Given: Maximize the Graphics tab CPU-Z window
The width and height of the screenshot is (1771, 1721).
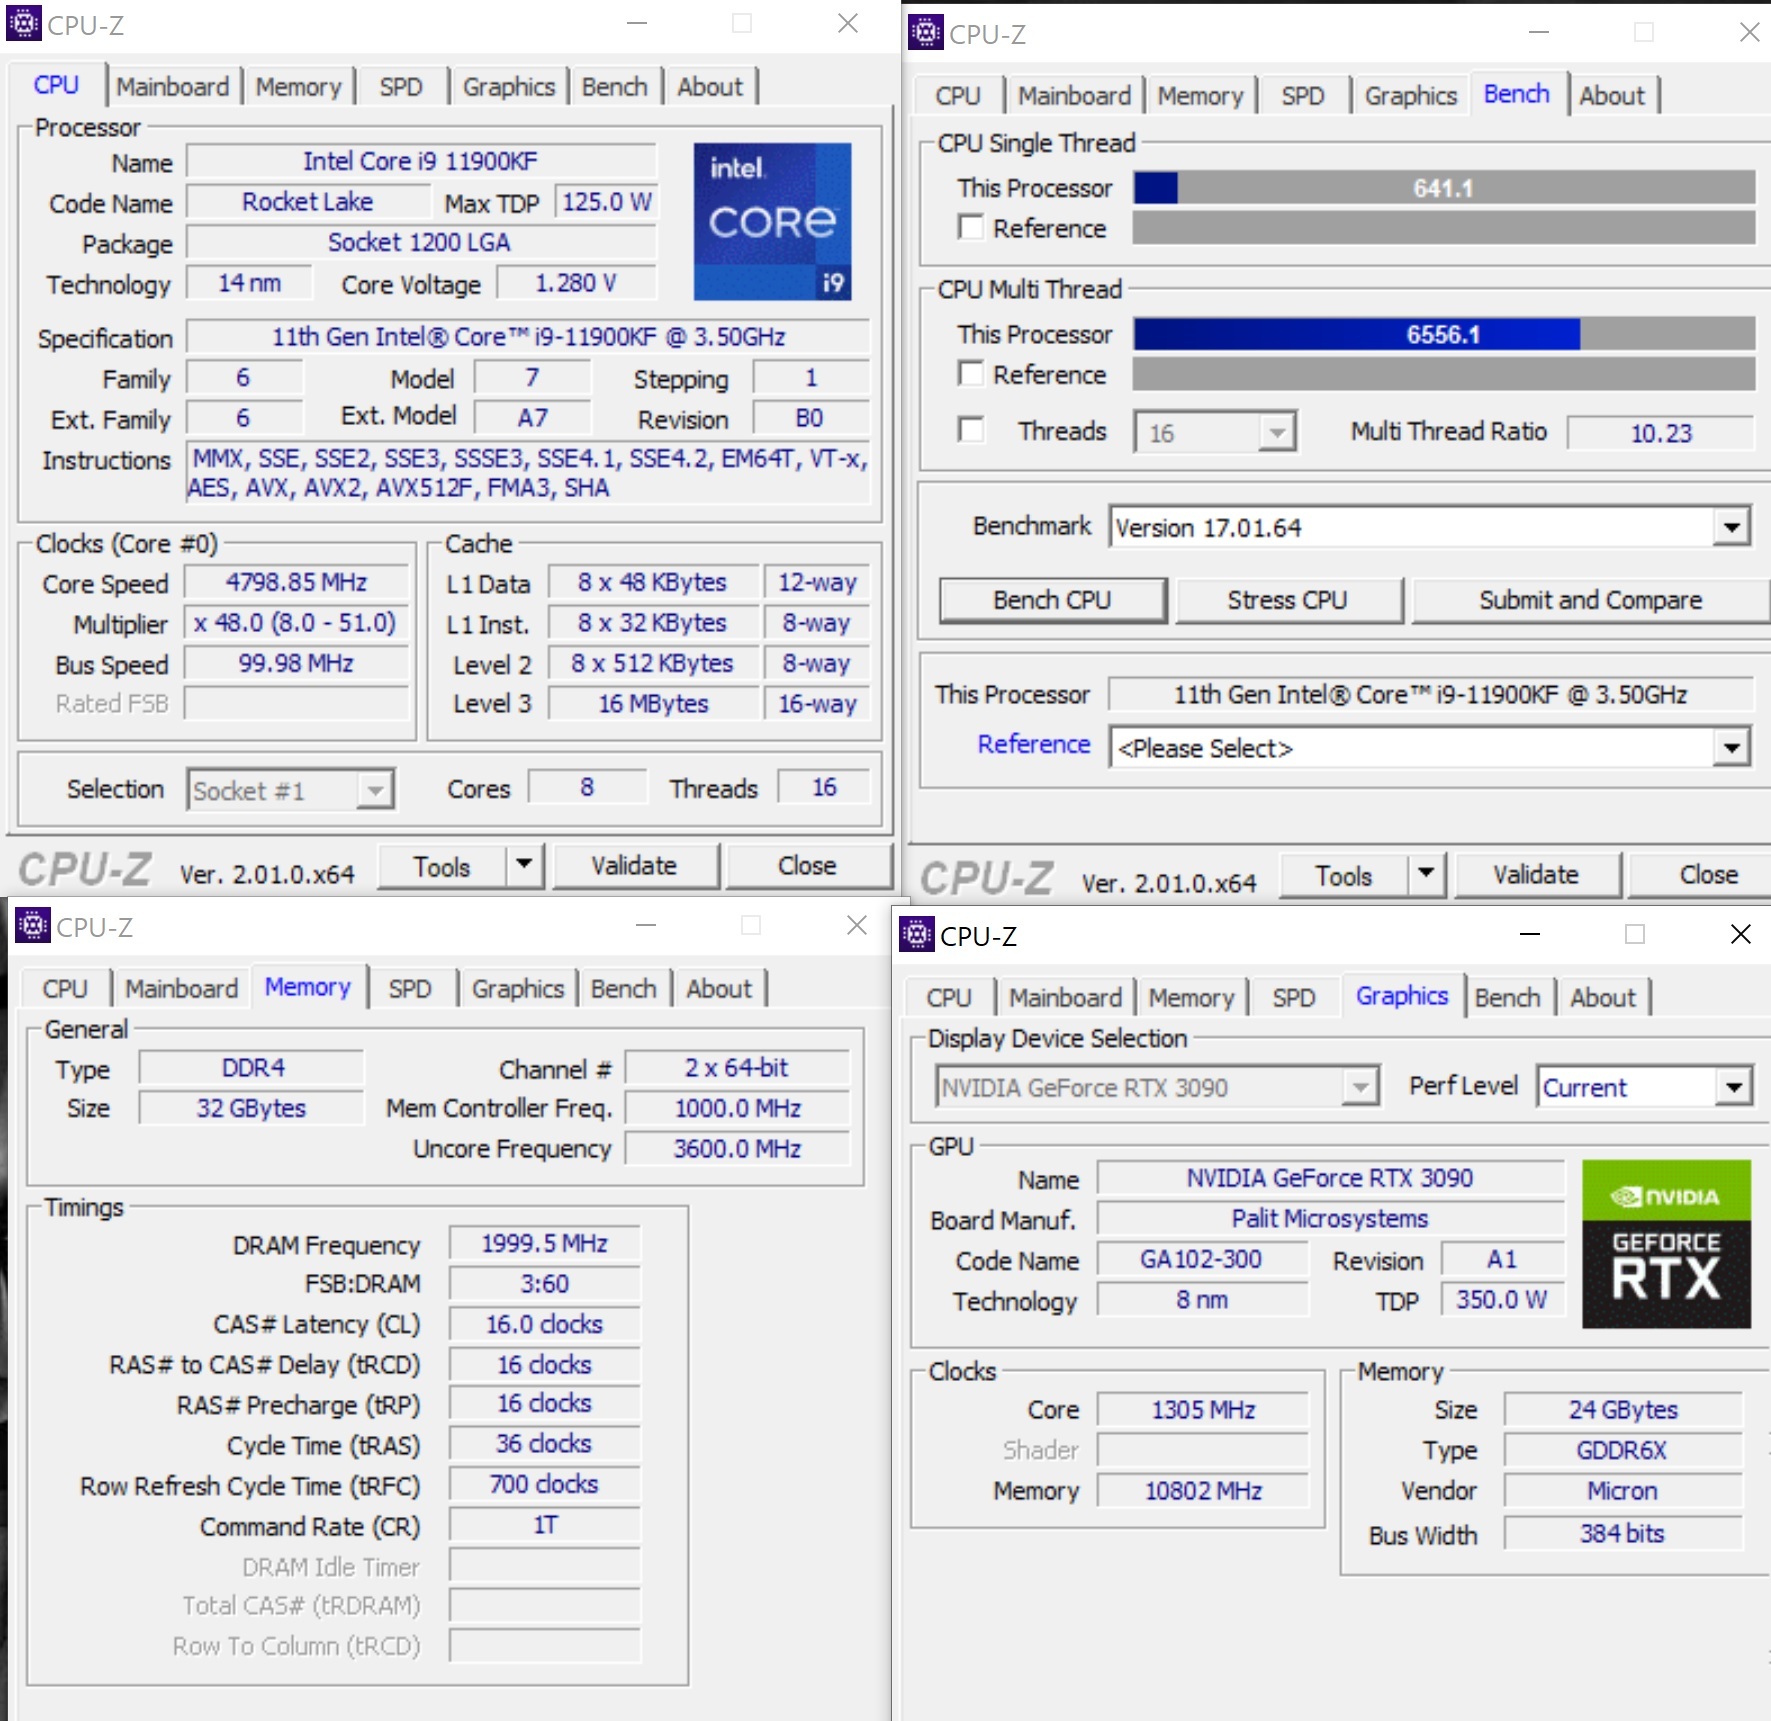Looking at the screenshot, I should (1634, 934).
